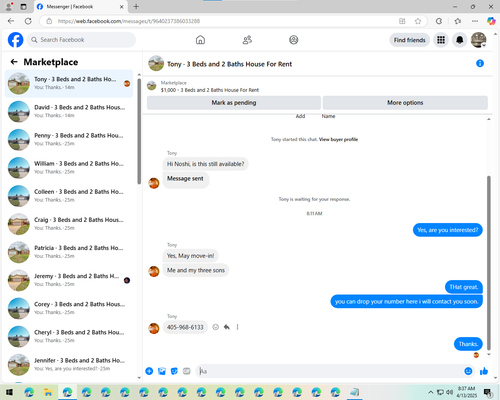
Task: Open the Craig conversation
Action: (x=69, y=224)
